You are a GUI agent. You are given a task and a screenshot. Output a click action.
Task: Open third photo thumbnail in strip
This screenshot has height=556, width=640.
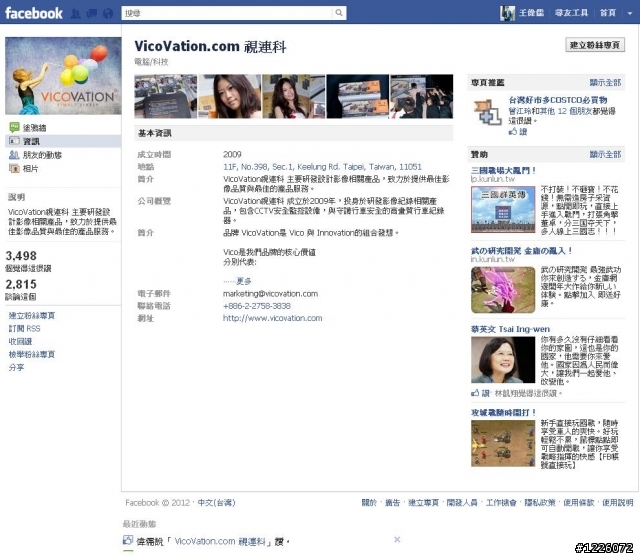[x=293, y=96]
